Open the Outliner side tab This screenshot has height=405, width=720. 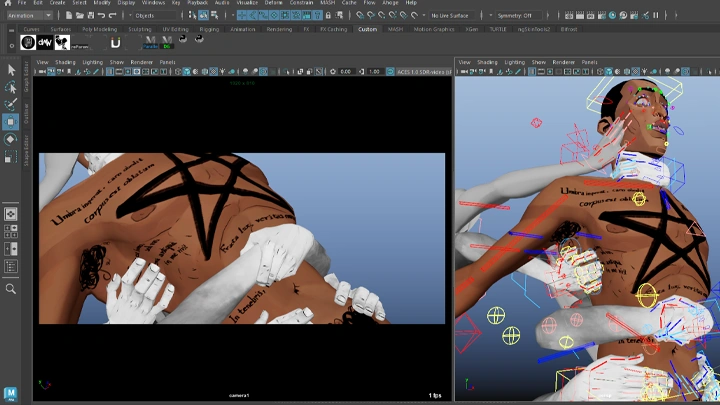pyautogui.click(x=27, y=113)
